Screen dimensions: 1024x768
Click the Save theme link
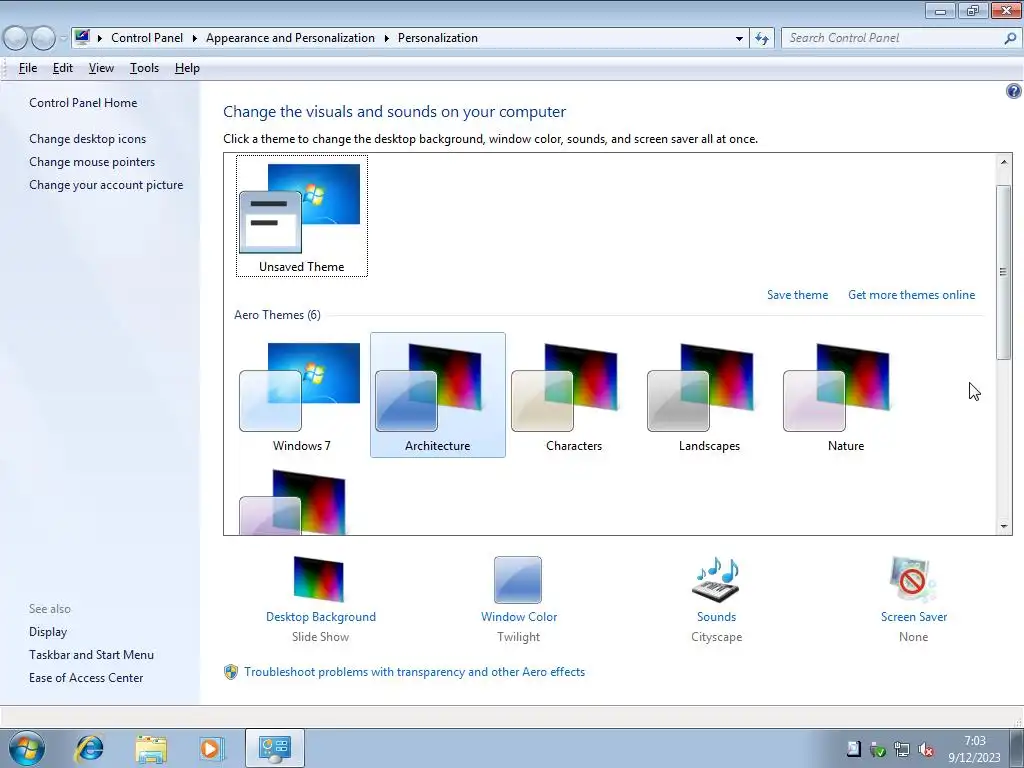(x=797, y=295)
